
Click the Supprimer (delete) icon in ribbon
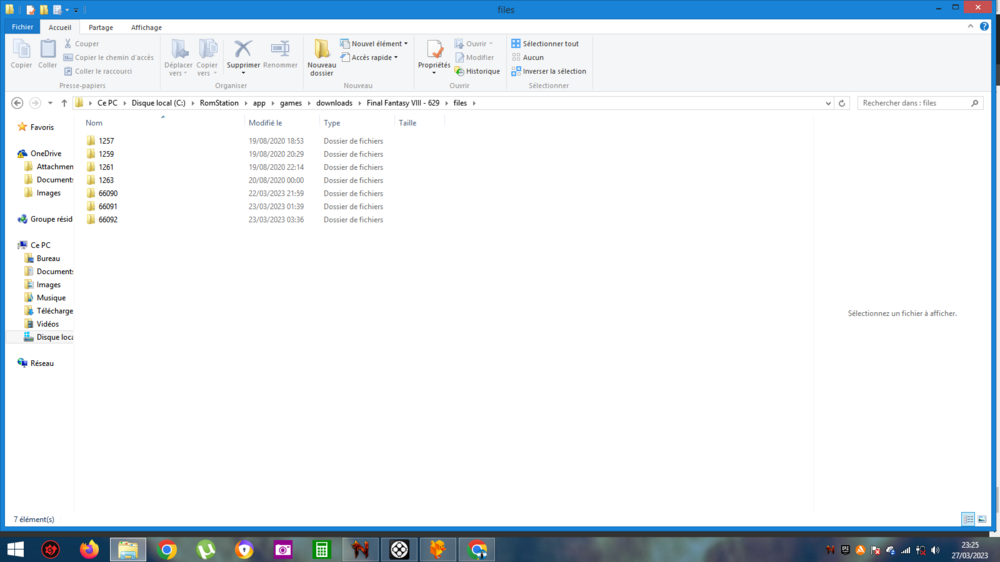tap(242, 50)
